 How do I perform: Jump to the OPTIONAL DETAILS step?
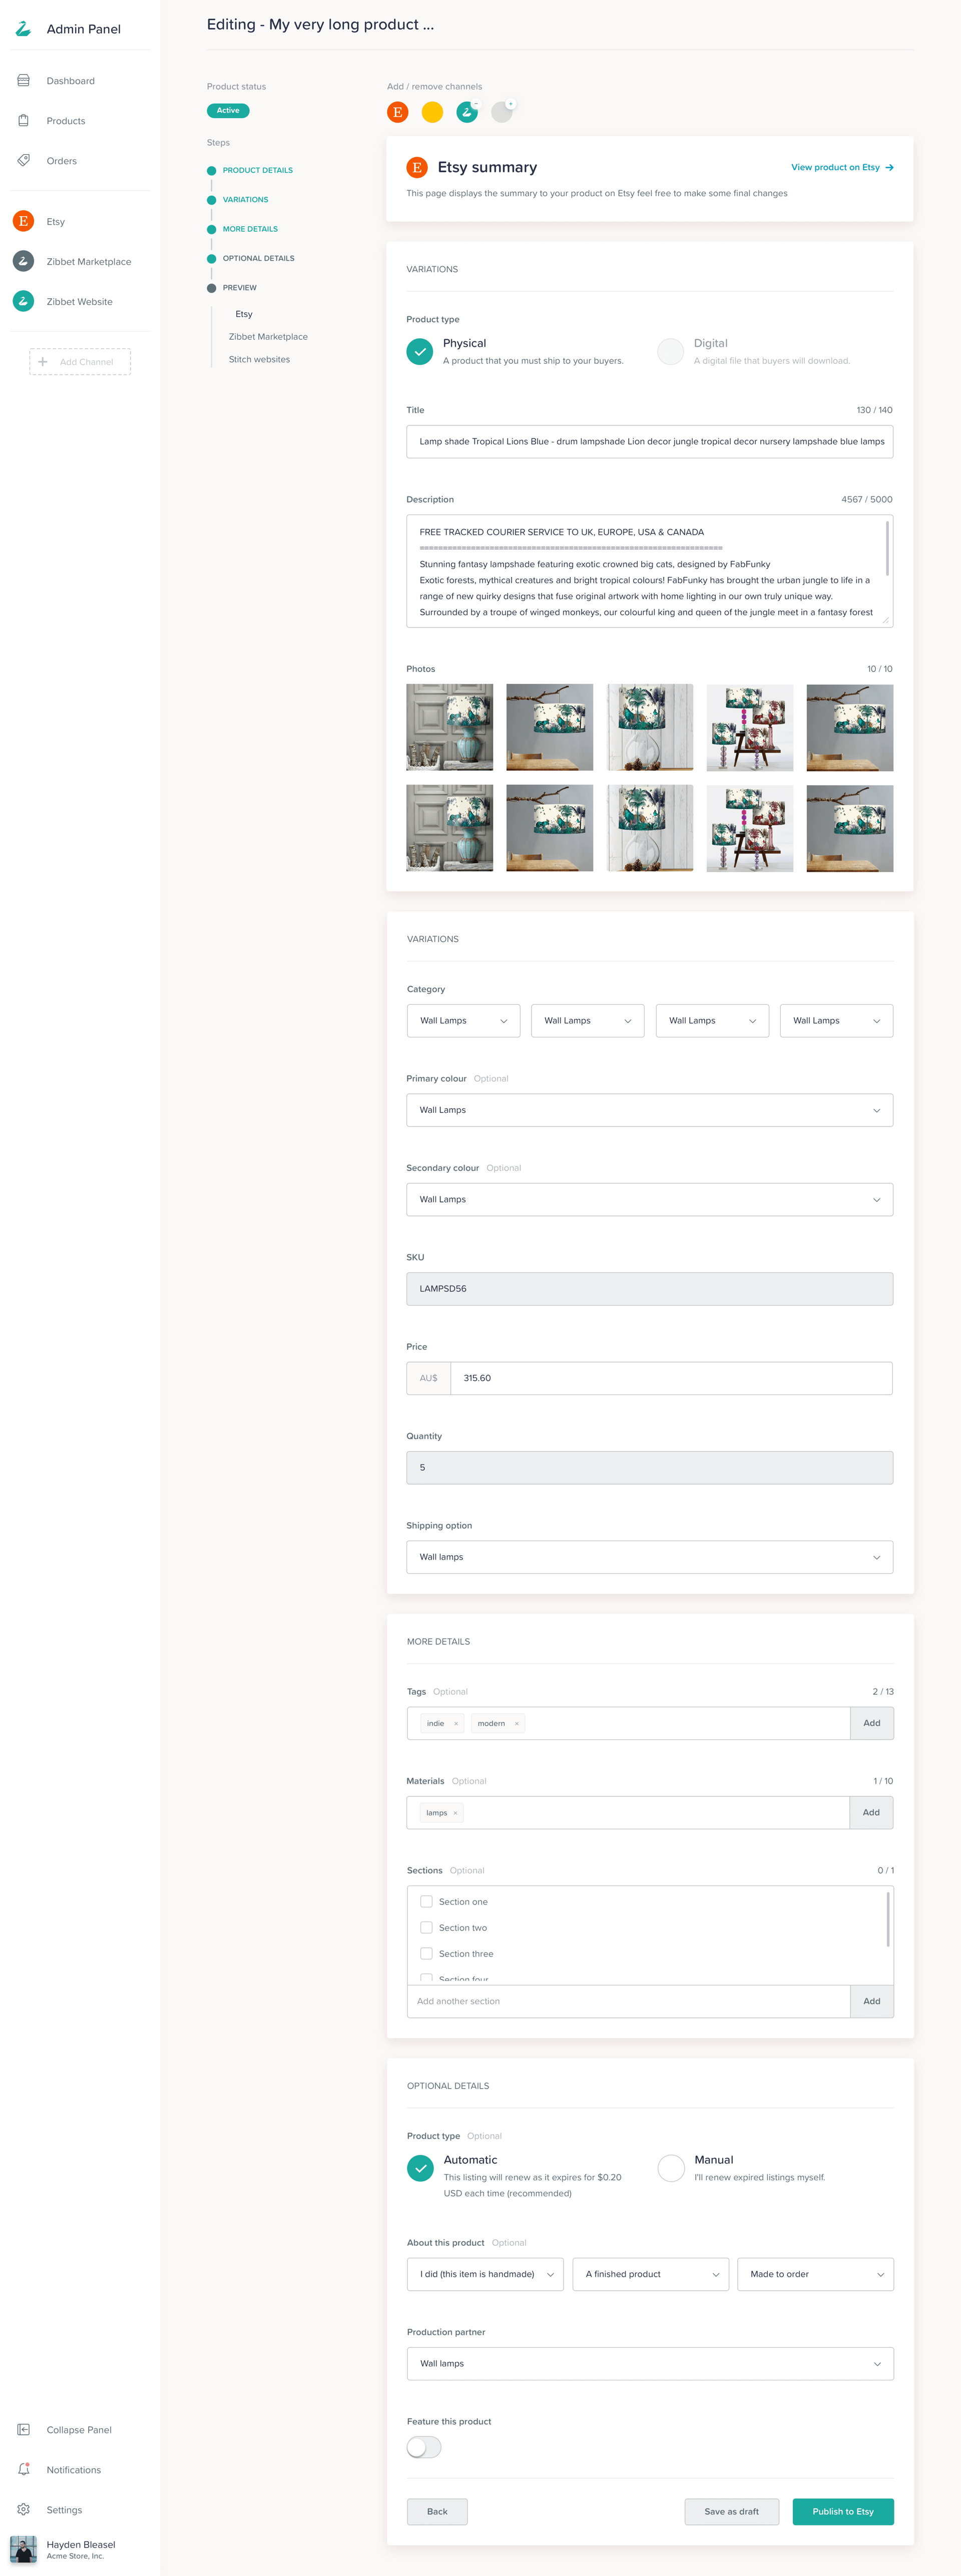pyautogui.click(x=258, y=258)
